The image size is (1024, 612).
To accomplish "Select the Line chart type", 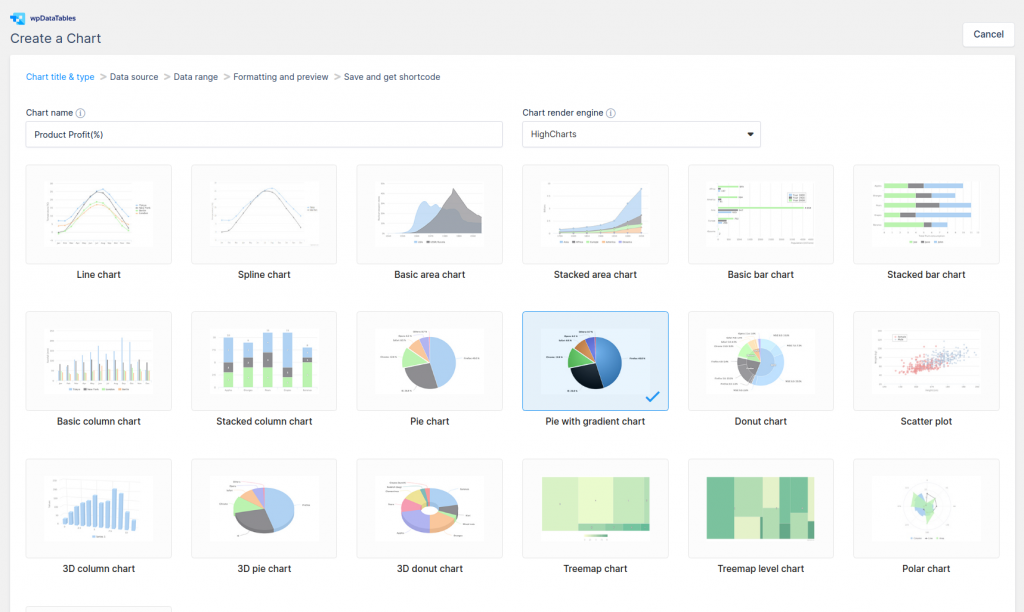I will 98,213.
